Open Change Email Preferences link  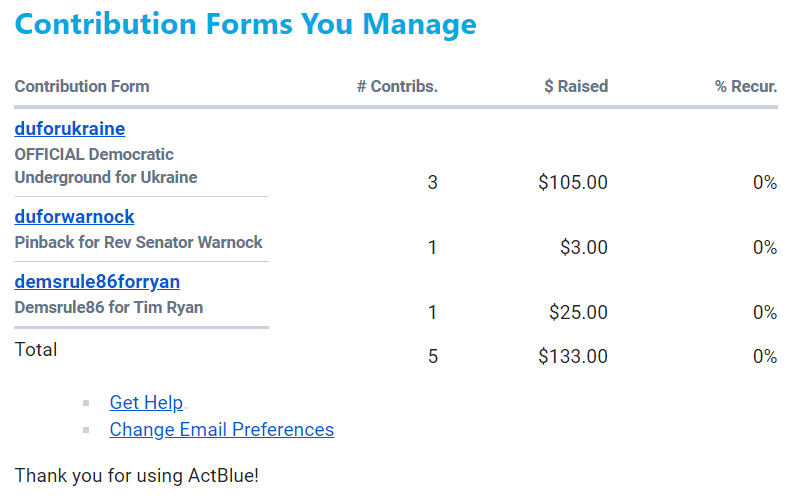click(221, 430)
